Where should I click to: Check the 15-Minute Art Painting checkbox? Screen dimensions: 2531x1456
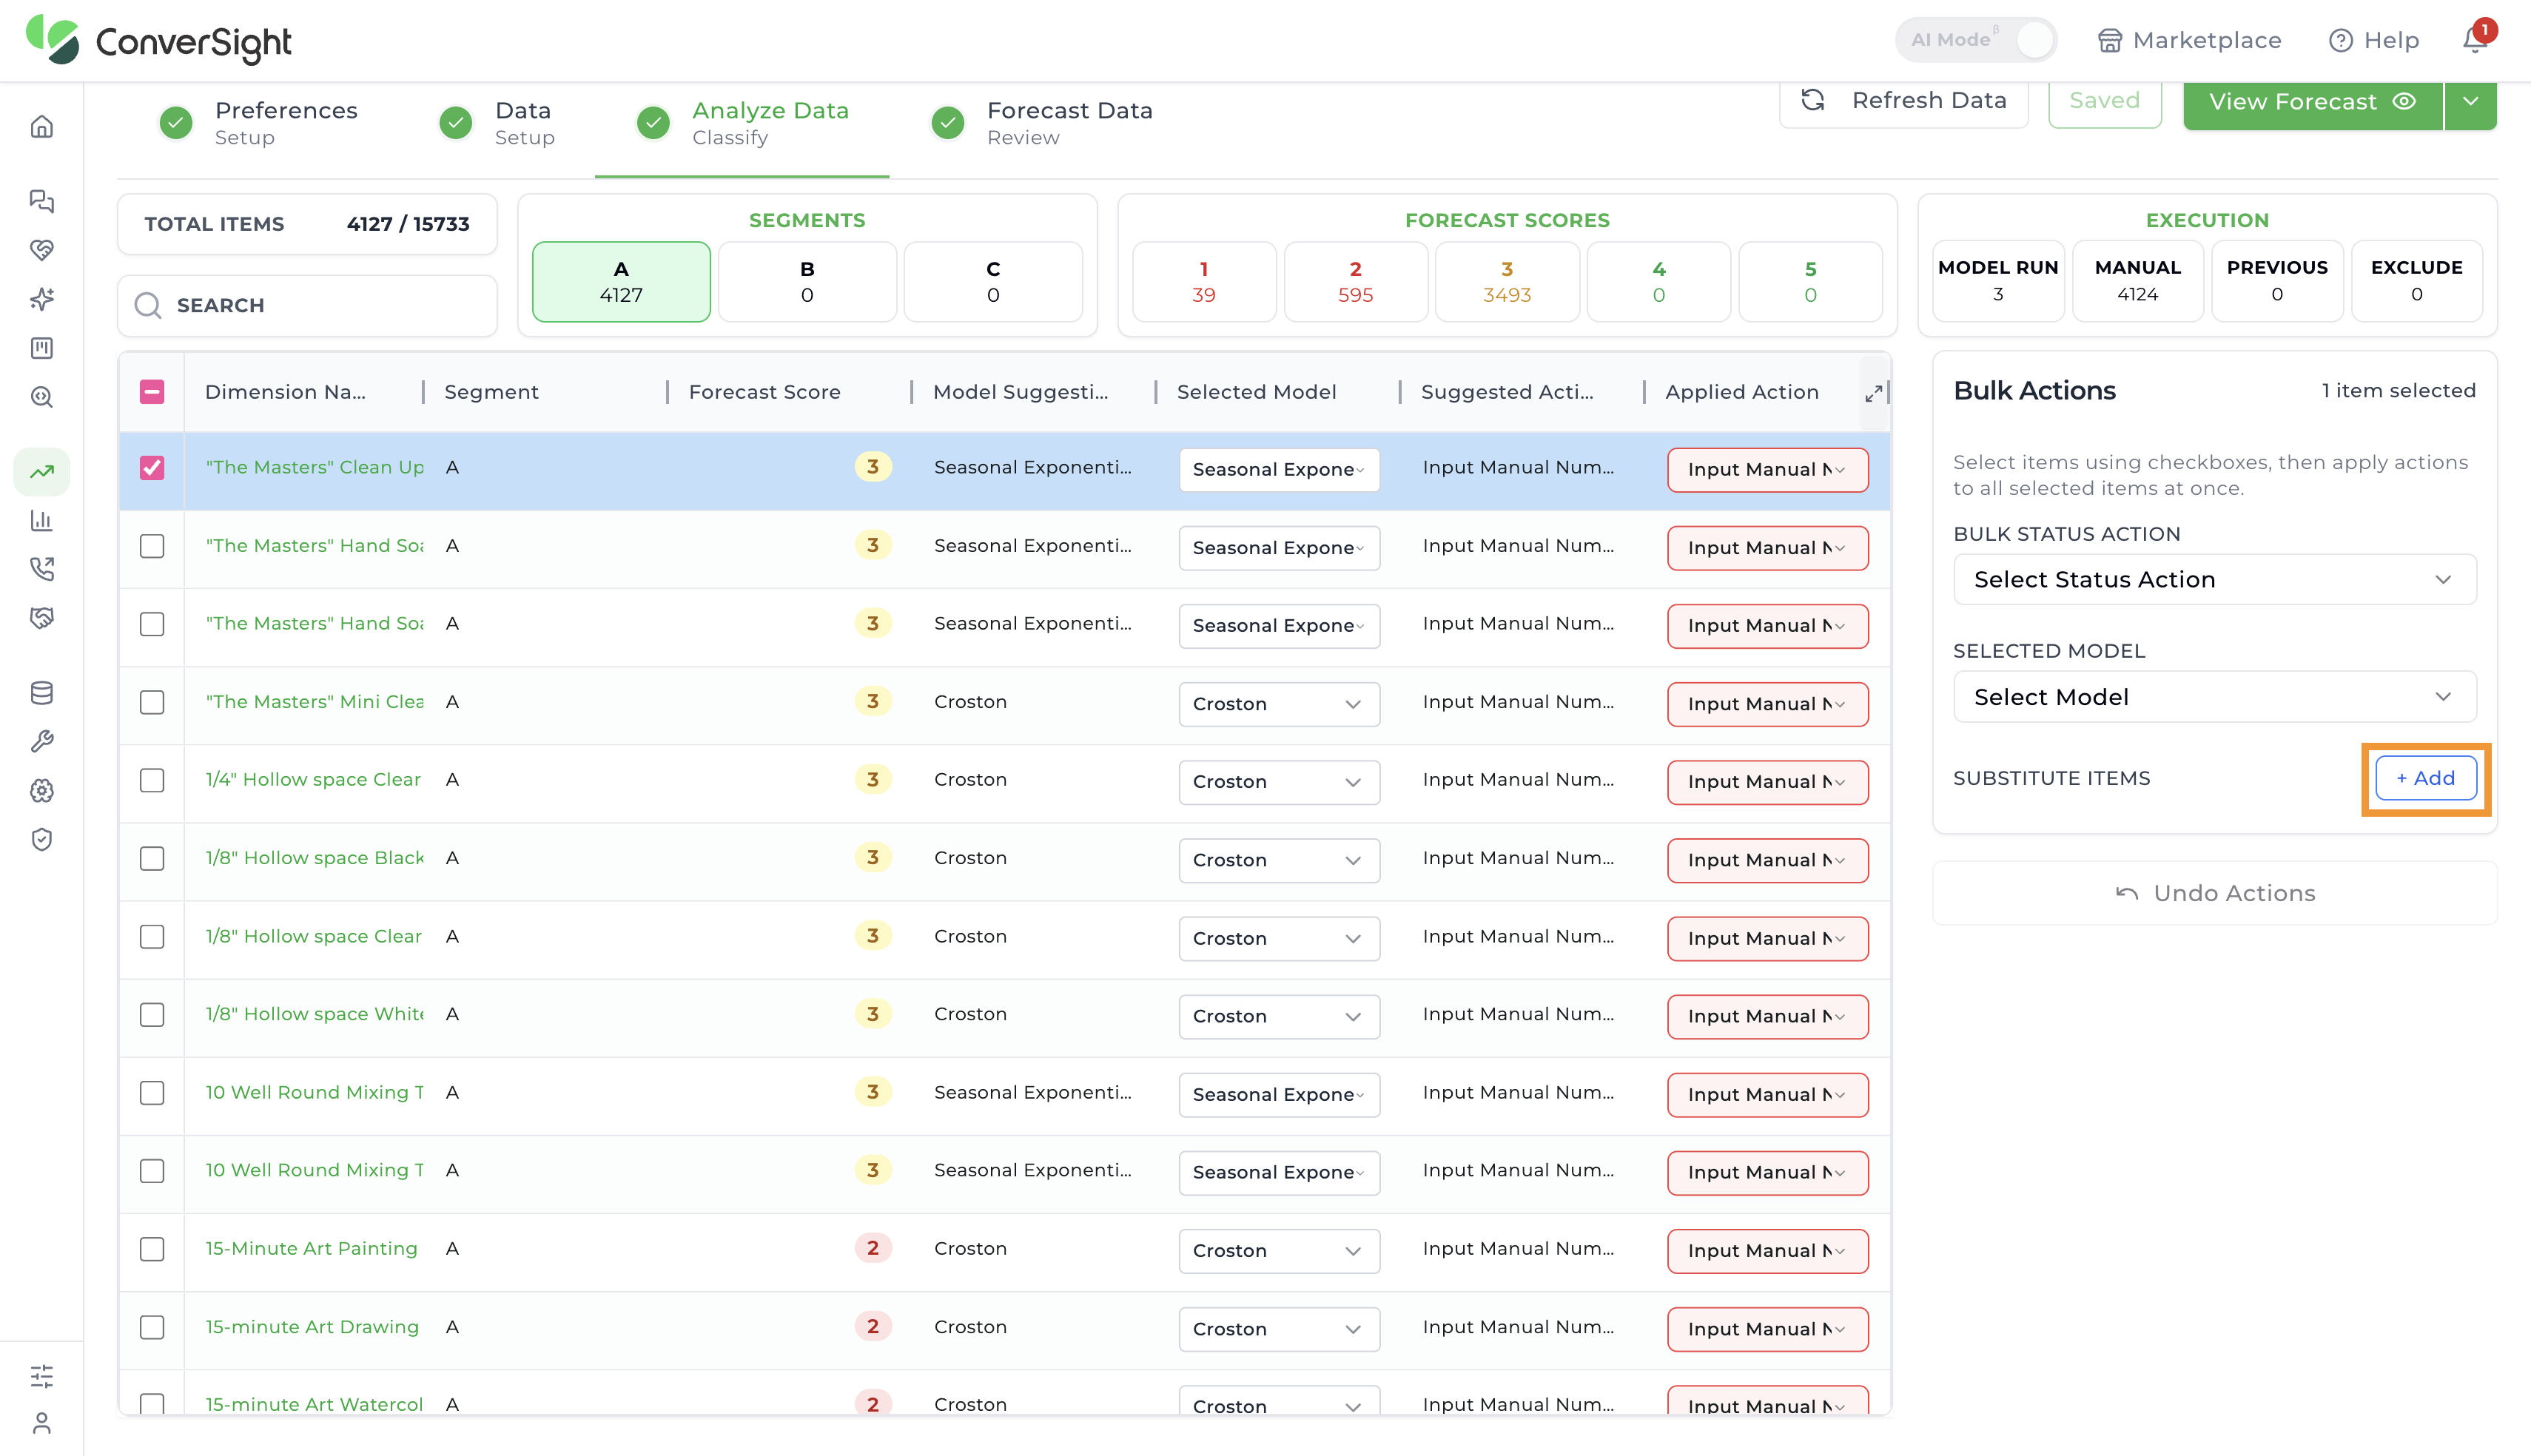(x=152, y=1249)
